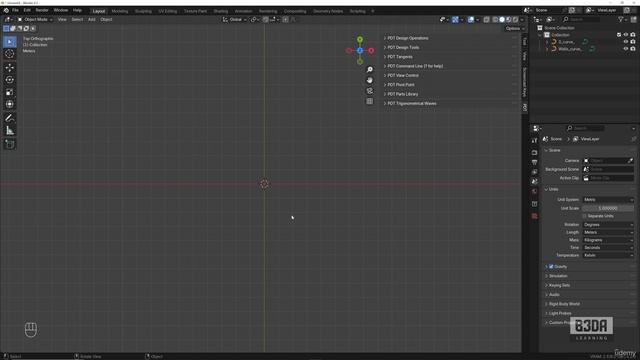Select the Move tool
This screenshot has width=640, height=360.
10,68
